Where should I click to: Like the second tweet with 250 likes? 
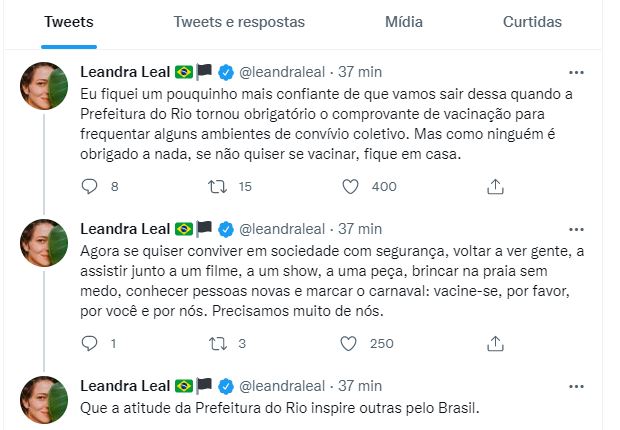tap(350, 343)
